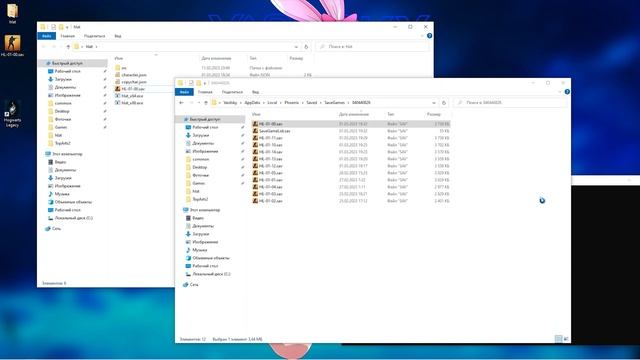Click the search field in the back window
This screenshot has height=360, width=640.
[x=372, y=47]
